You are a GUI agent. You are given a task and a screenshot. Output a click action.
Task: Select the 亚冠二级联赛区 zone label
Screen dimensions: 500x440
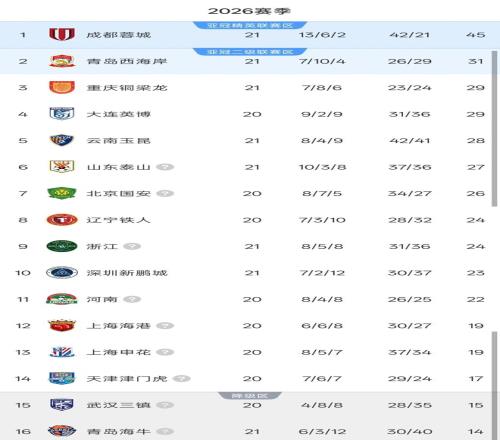point(250,52)
